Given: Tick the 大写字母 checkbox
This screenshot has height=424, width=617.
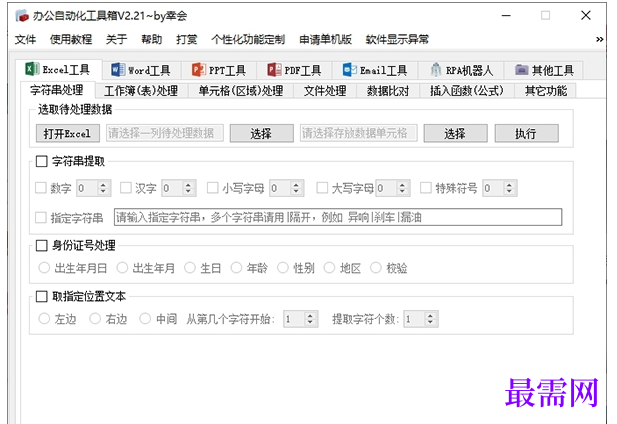Looking at the screenshot, I should click(x=322, y=188).
